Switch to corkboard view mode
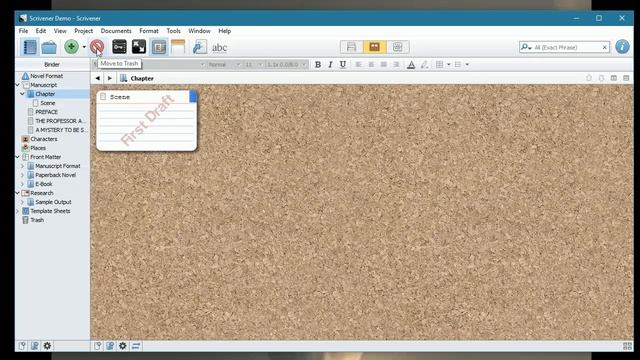Screen dimensions: 640x360 click(374, 47)
